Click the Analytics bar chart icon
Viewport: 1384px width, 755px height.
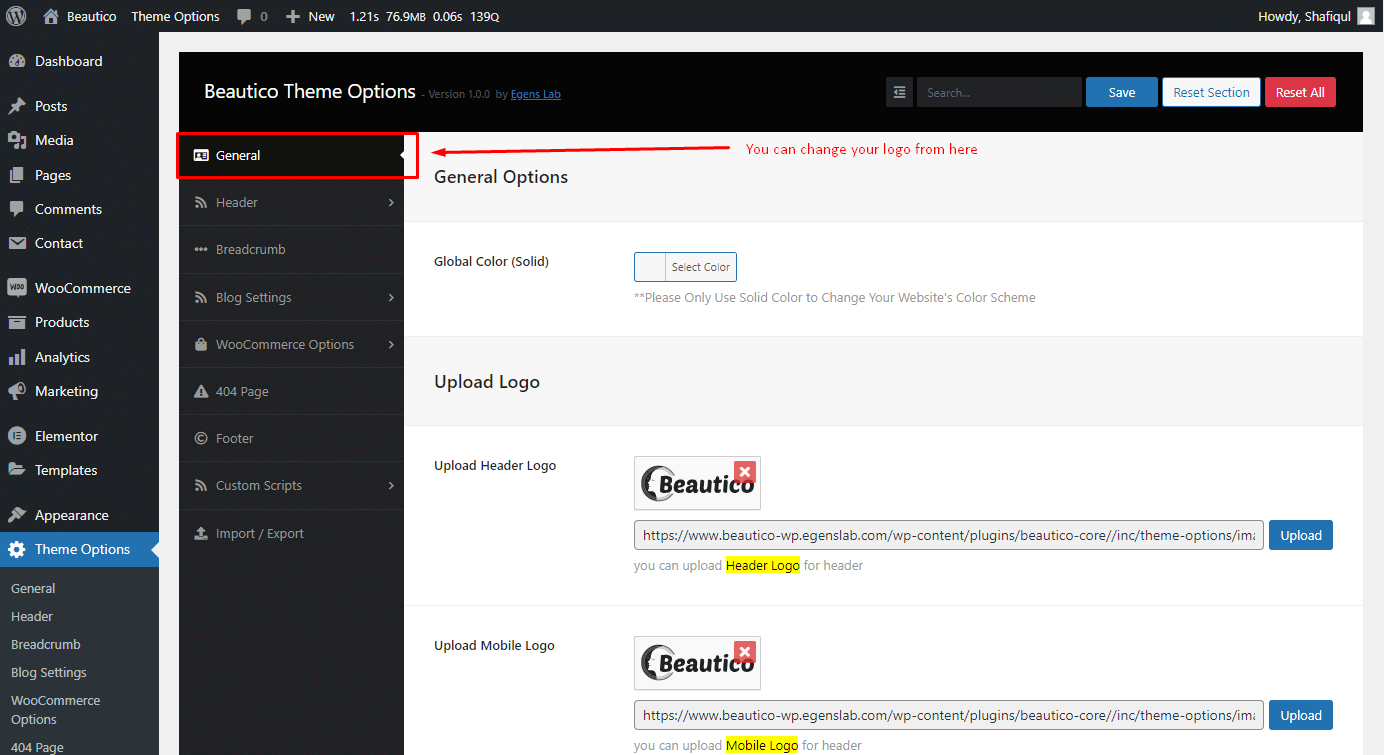(x=16, y=357)
